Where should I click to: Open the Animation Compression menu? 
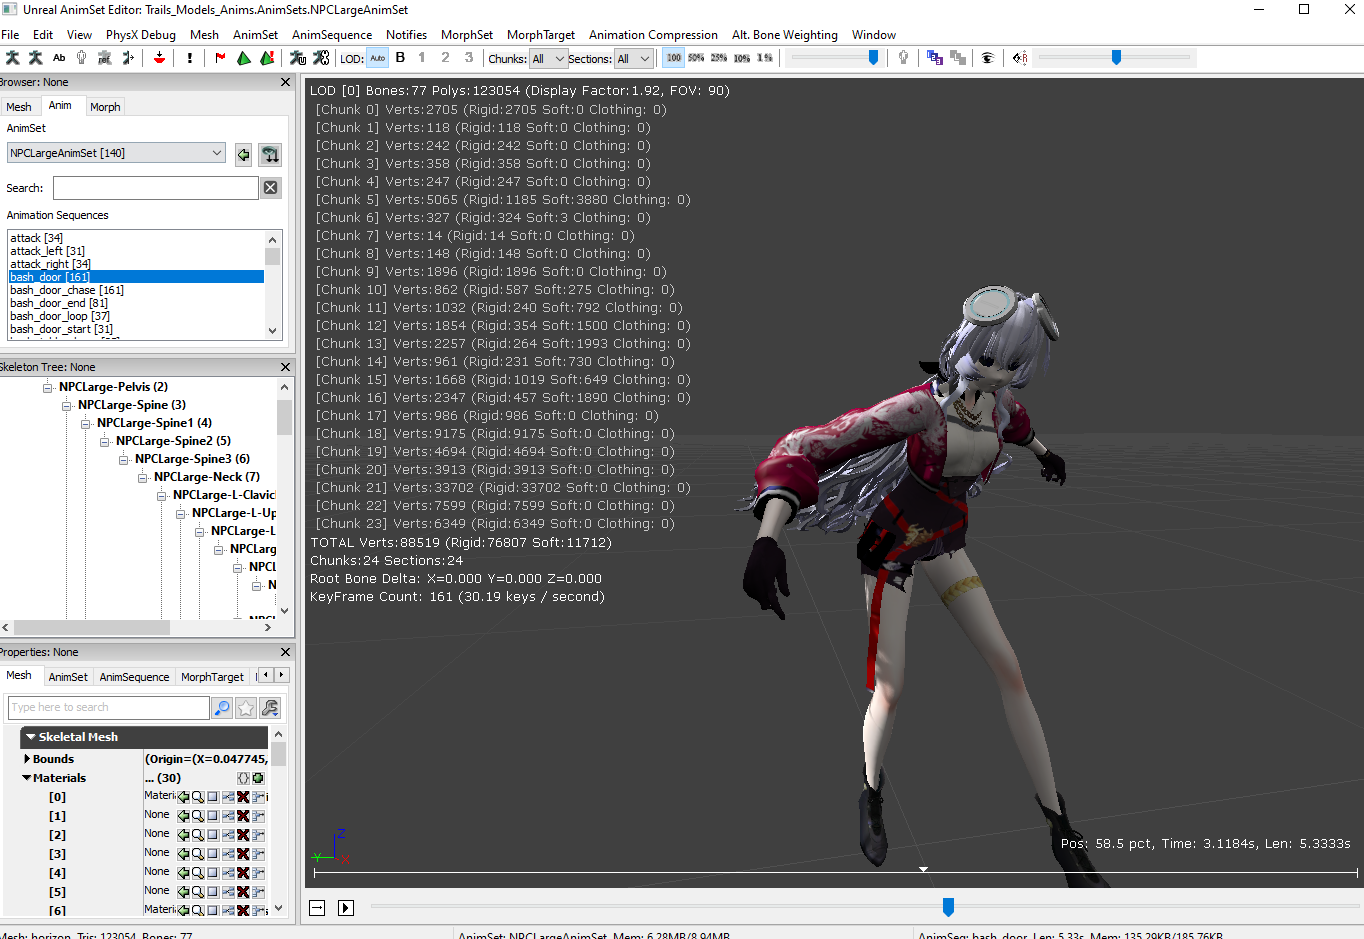[x=653, y=35]
